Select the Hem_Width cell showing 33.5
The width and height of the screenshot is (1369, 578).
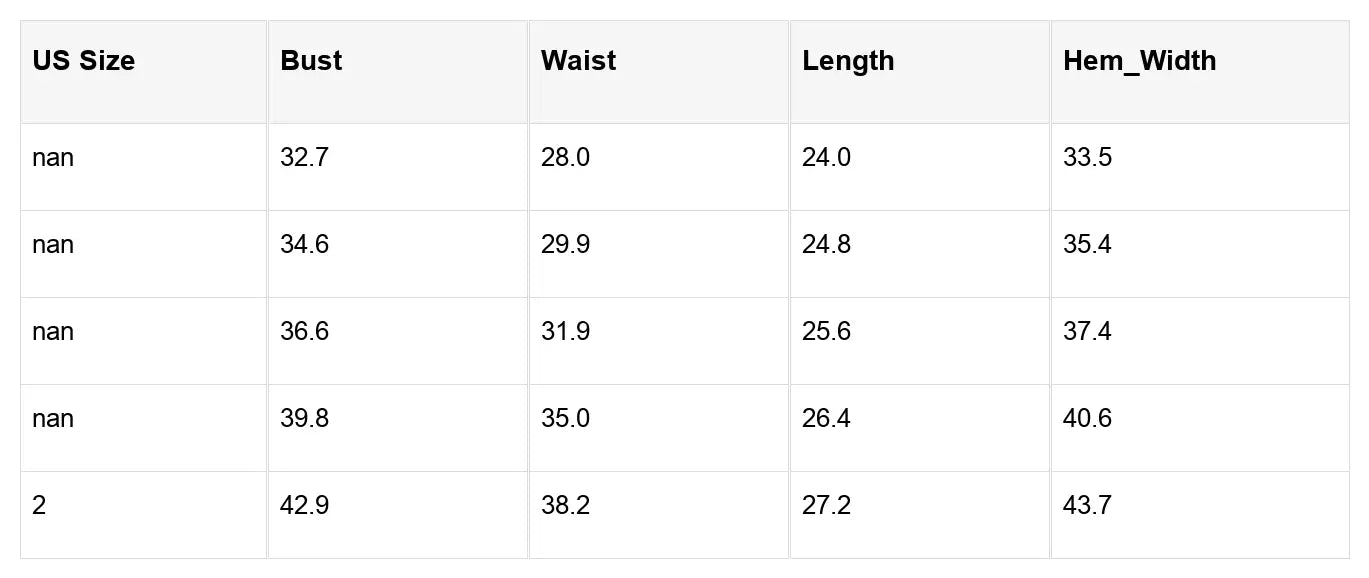pyautogui.click(x=1087, y=158)
